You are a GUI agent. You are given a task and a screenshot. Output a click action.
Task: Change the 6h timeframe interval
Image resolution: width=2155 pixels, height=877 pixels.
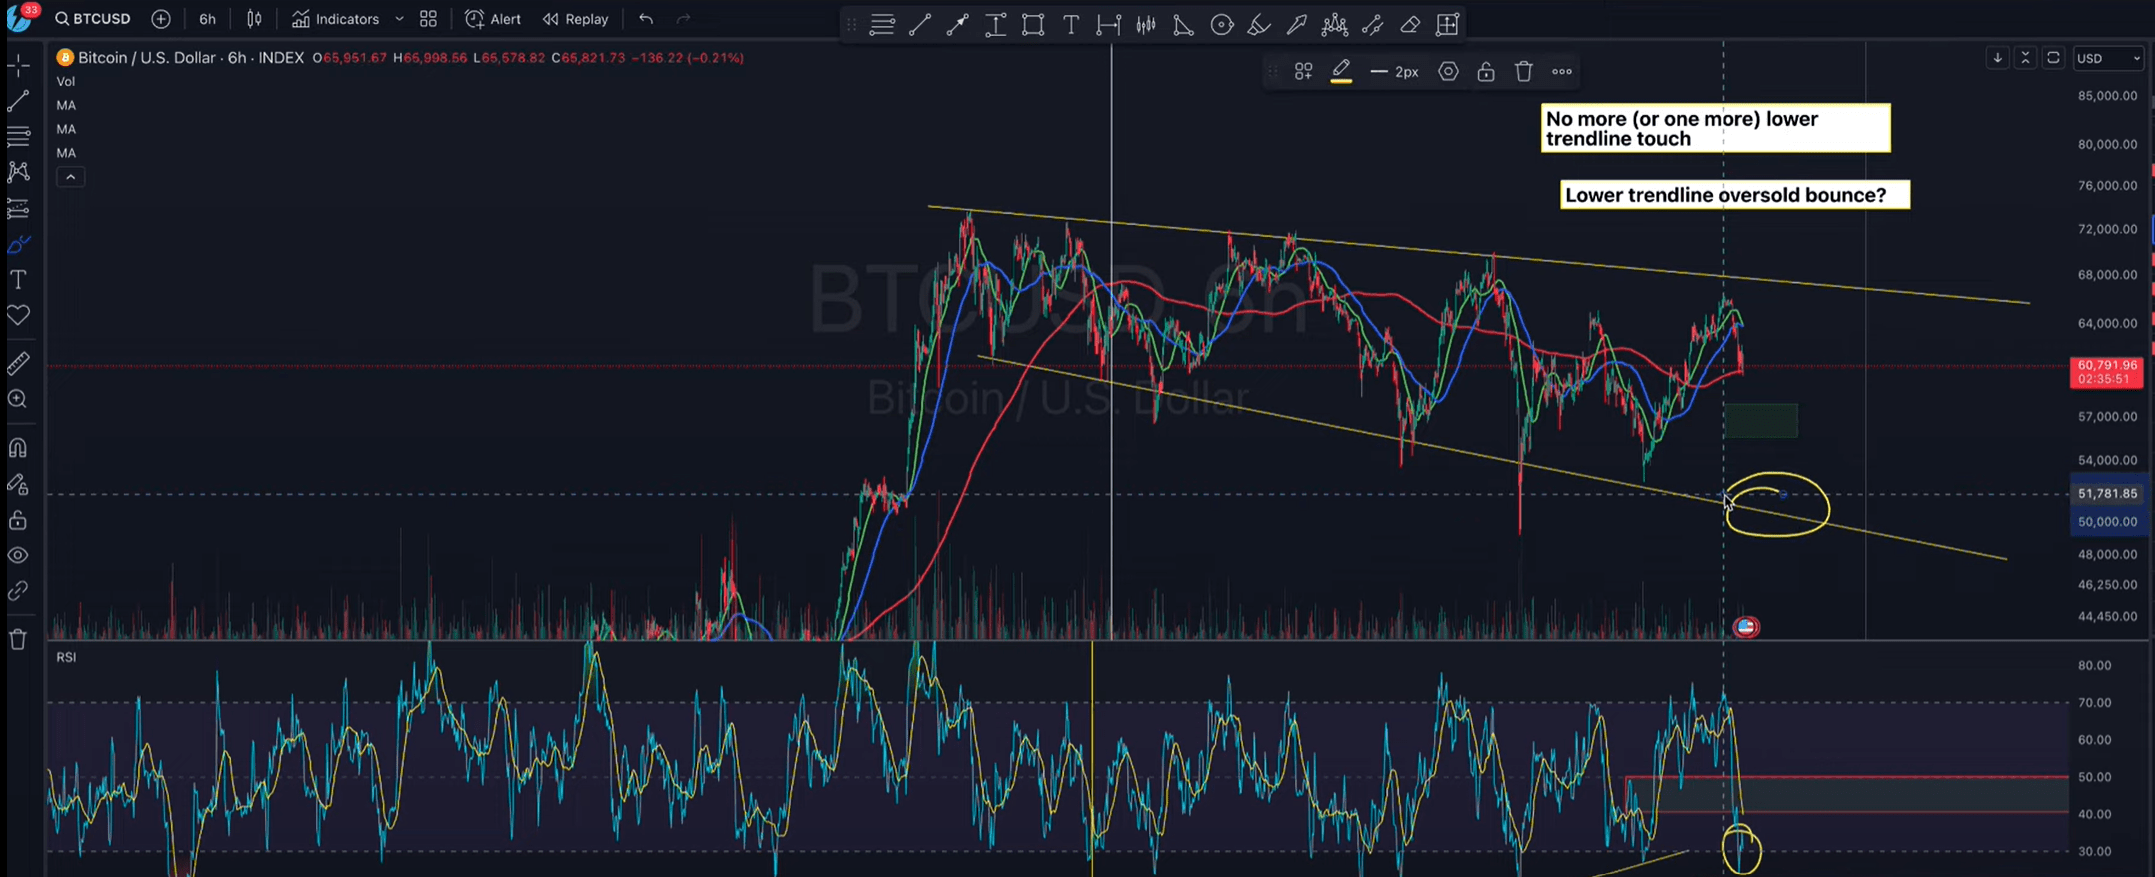coord(207,19)
